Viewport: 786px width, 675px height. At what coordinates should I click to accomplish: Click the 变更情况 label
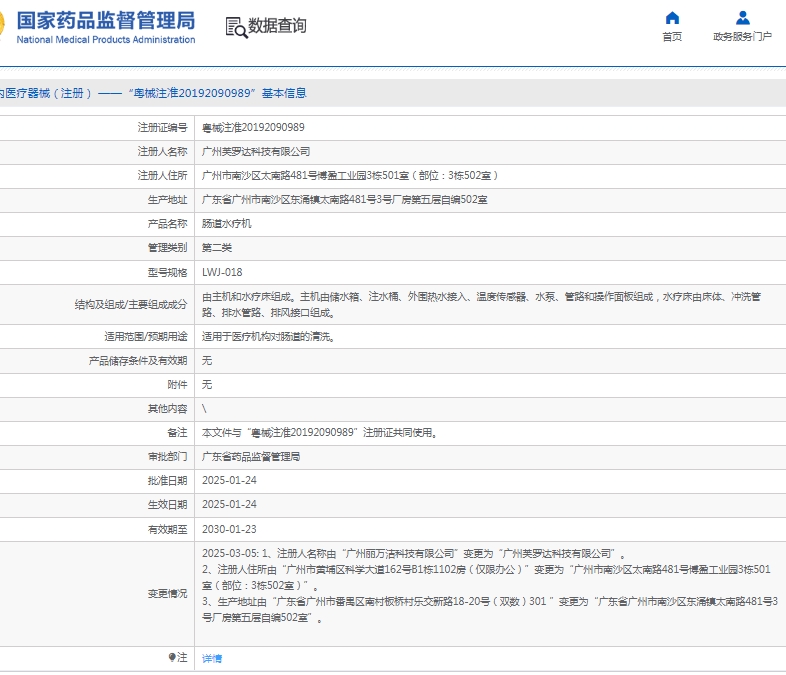[x=167, y=594]
